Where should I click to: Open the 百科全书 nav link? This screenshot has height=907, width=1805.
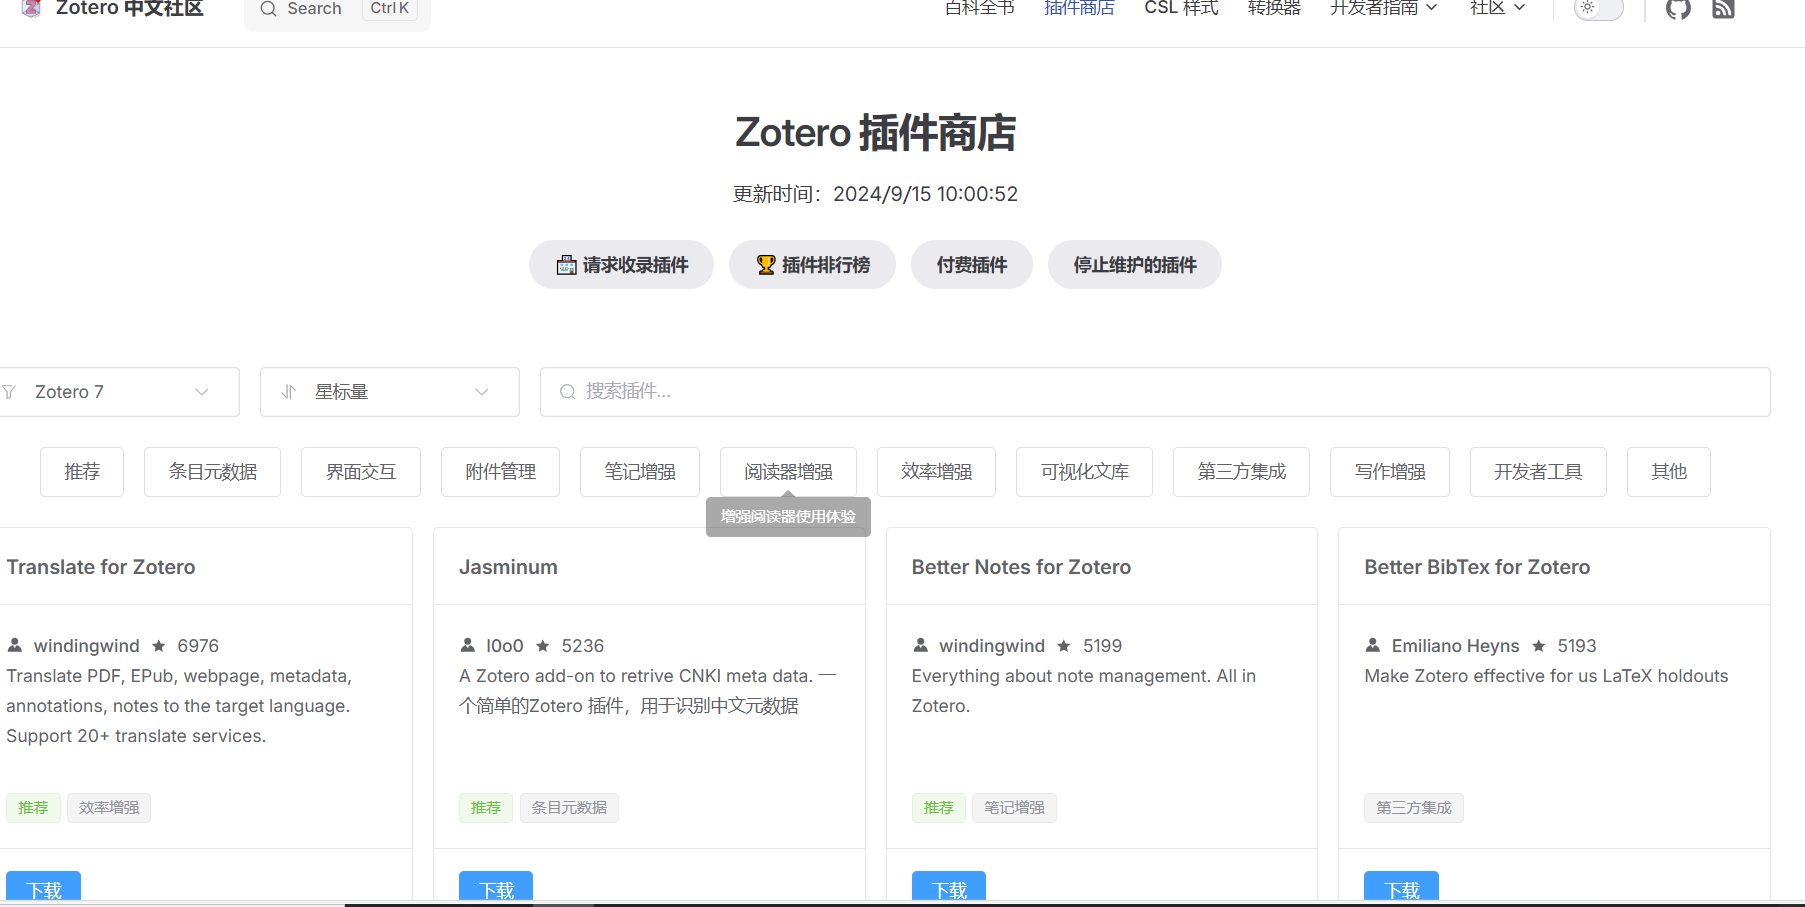click(x=979, y=8)
